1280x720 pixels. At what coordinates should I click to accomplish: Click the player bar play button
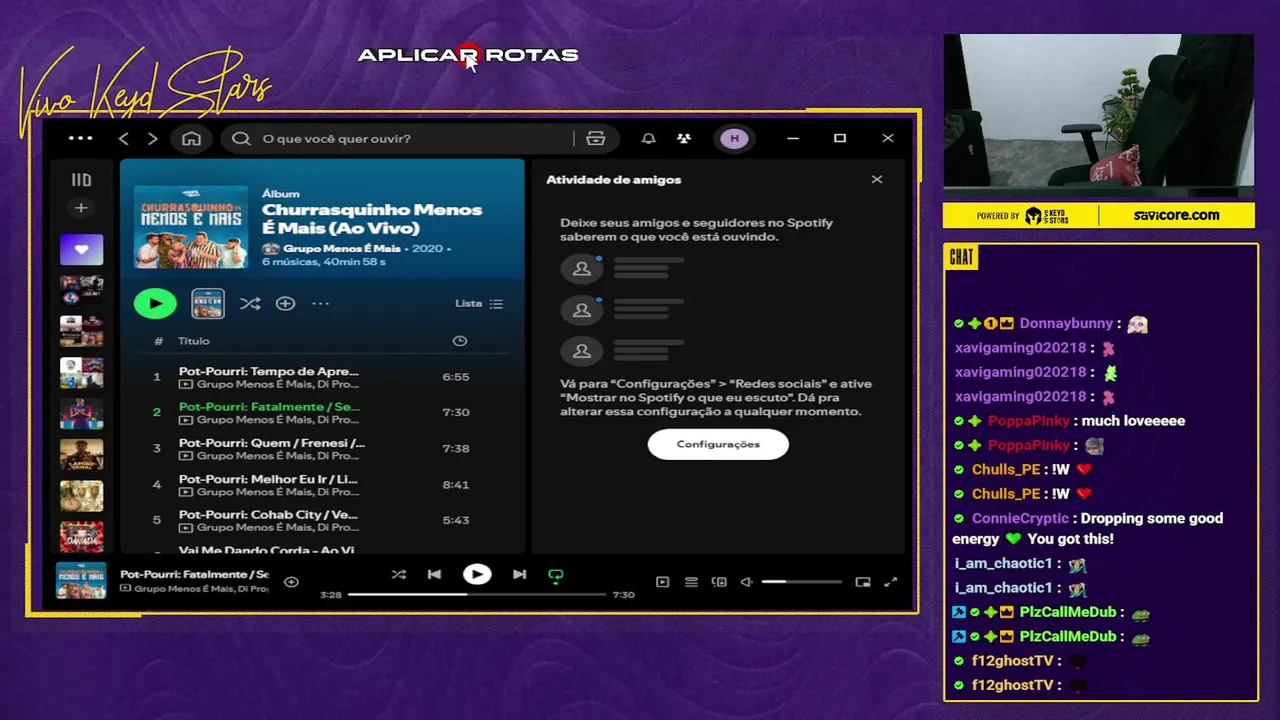point(477,574)
